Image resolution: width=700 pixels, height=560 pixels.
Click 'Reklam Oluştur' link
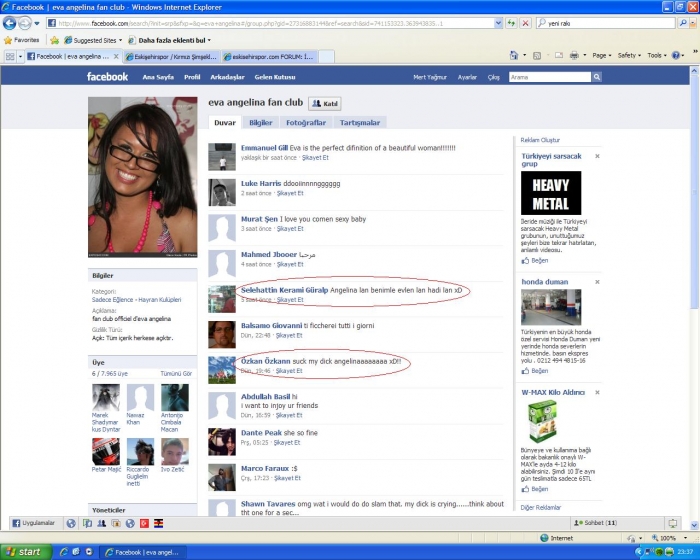[x=540, y=140]
